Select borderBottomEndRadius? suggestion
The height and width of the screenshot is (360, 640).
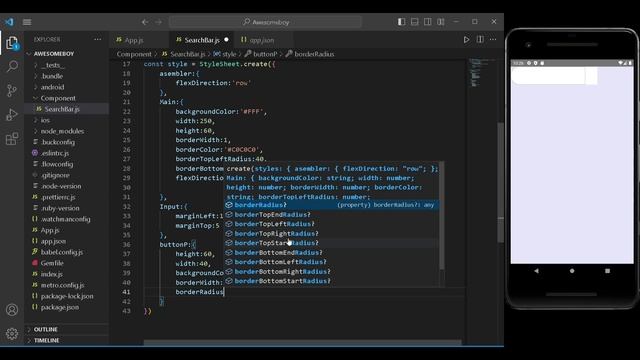[332, 252]
